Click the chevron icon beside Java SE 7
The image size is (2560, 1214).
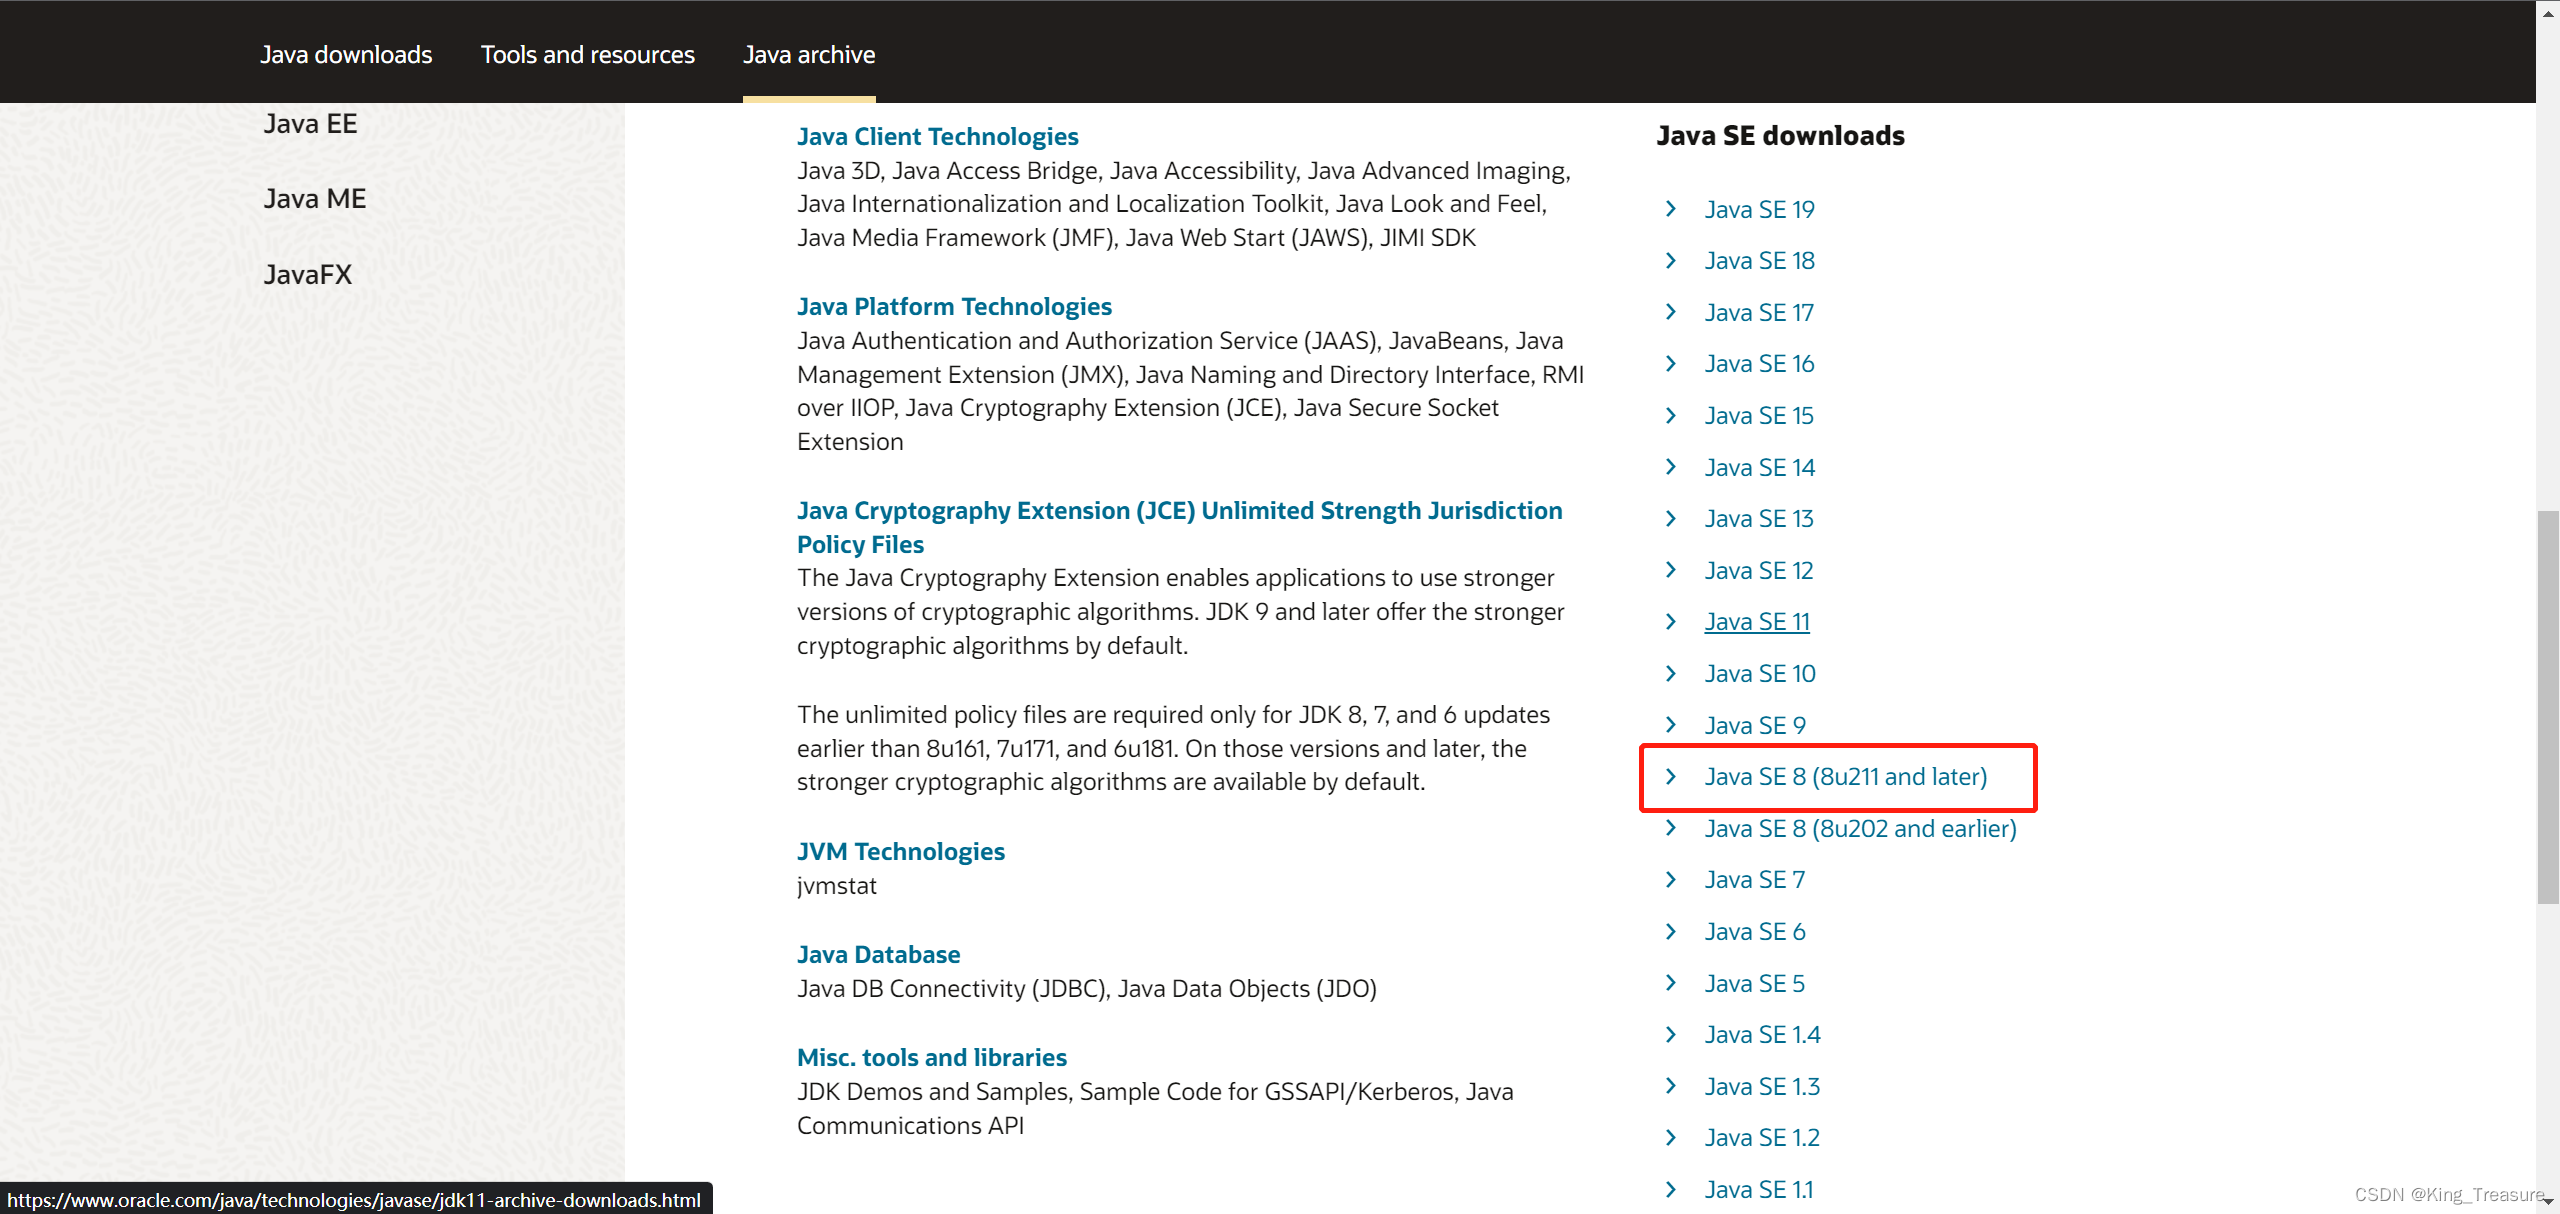click(1671, 879)
